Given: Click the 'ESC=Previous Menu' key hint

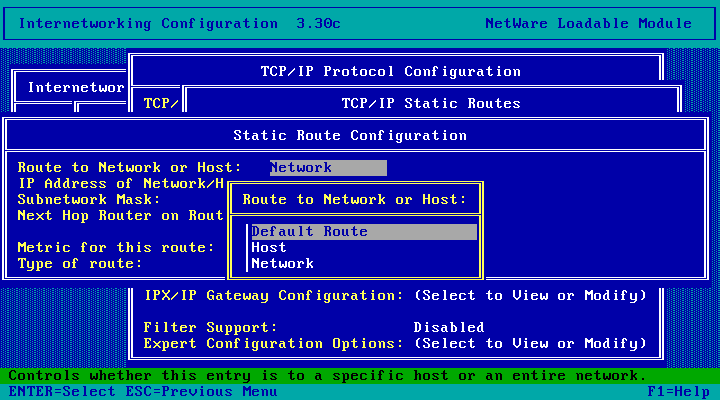Looking at the screenshot, I should click(x=202, y=392).
